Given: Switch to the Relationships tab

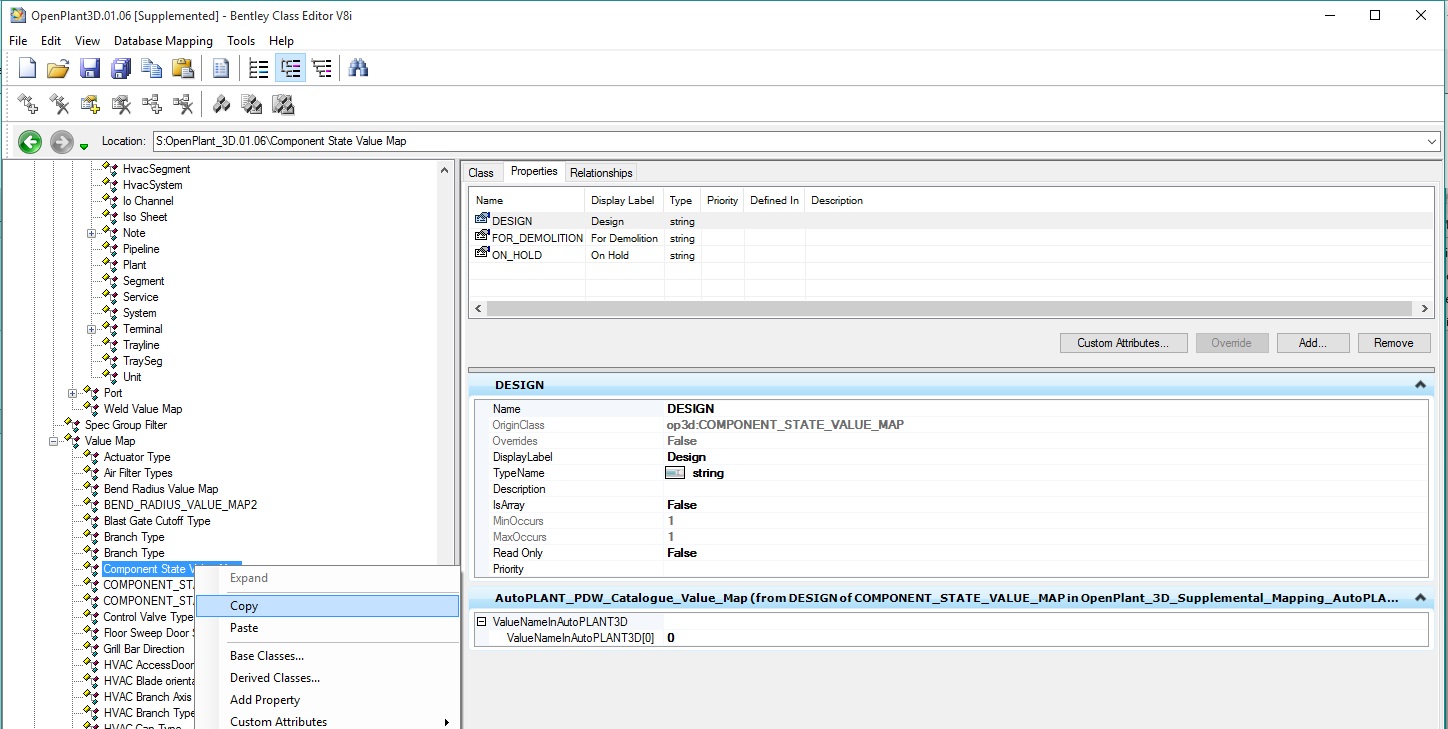Looking at the screenshot, I should coord(601,173).
